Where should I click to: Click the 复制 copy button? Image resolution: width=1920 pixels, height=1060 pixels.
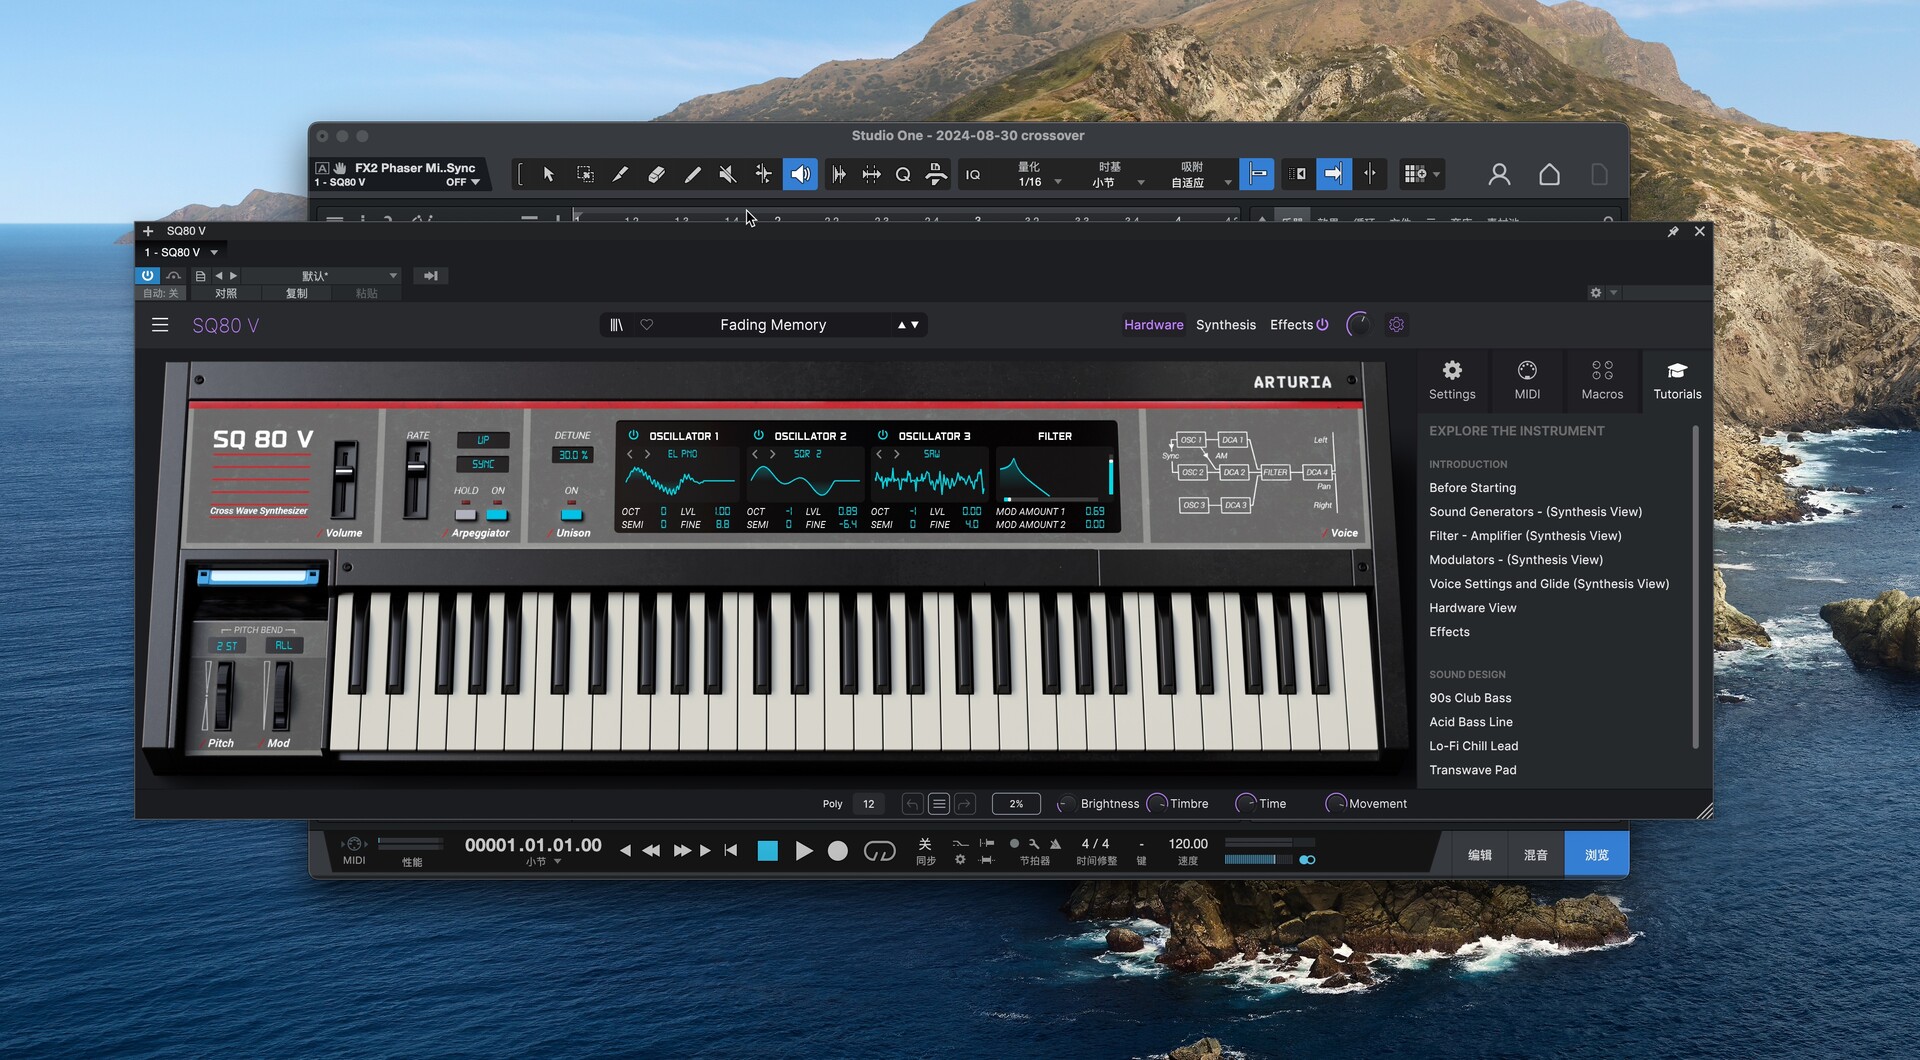297,293
